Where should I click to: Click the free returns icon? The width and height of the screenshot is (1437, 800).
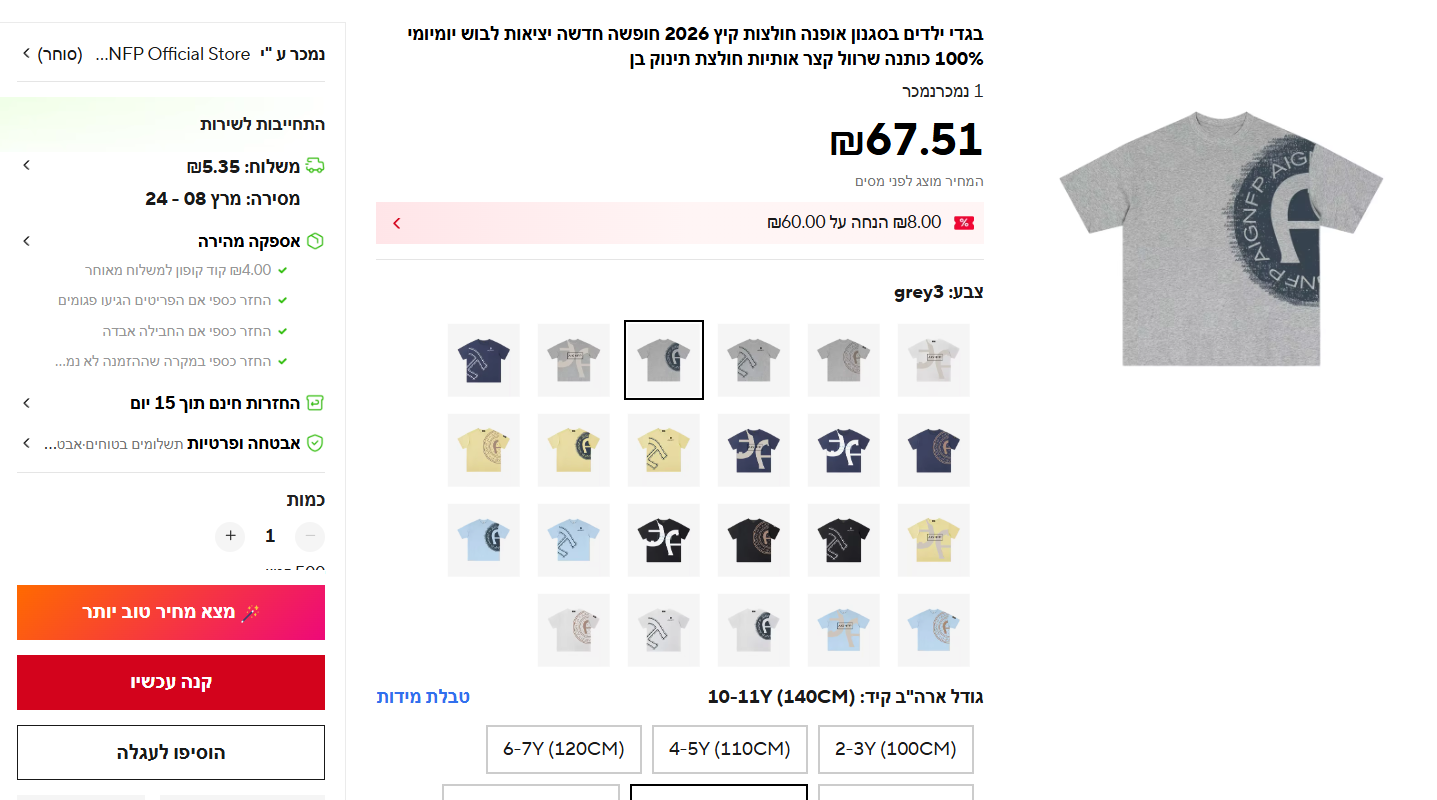coord(315,403)
